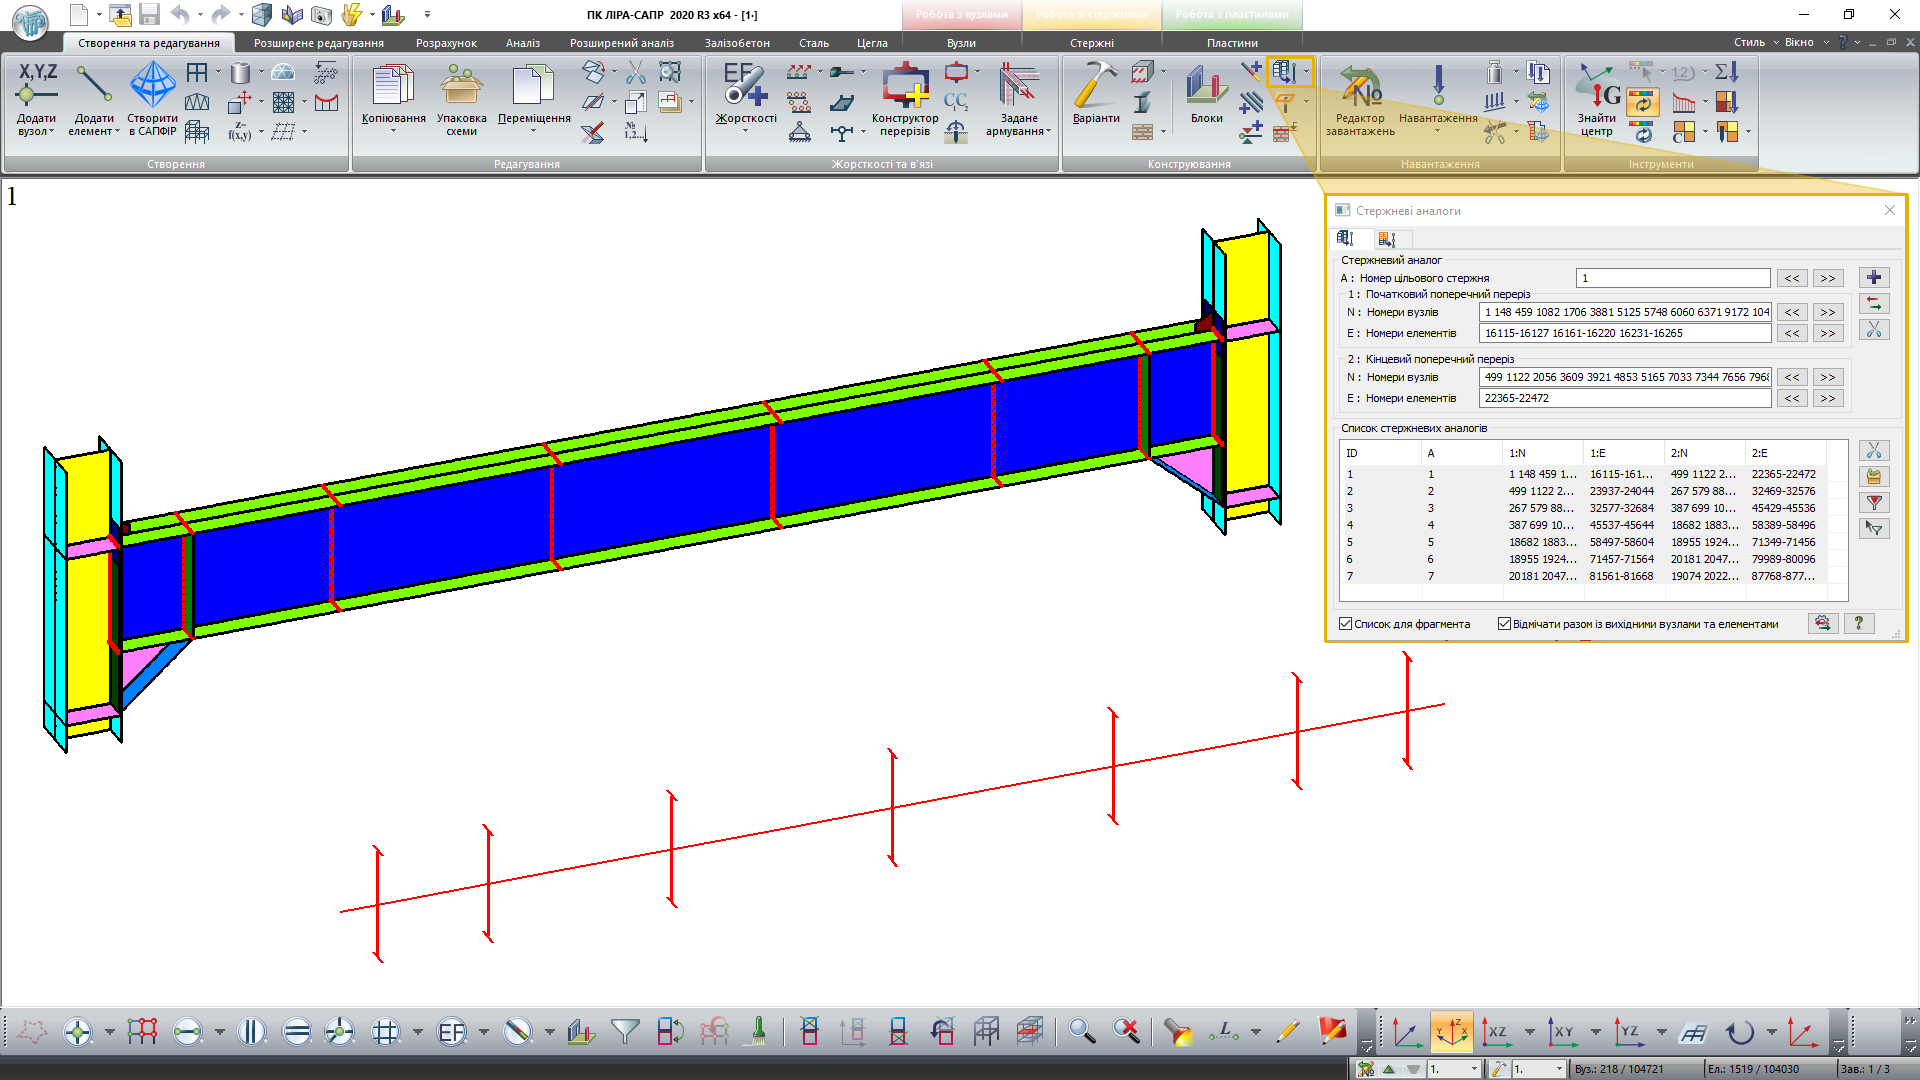1920x1080 pixels.
Task: Click the funnel filter icon in bottom toolbar
Action: 625,1031
